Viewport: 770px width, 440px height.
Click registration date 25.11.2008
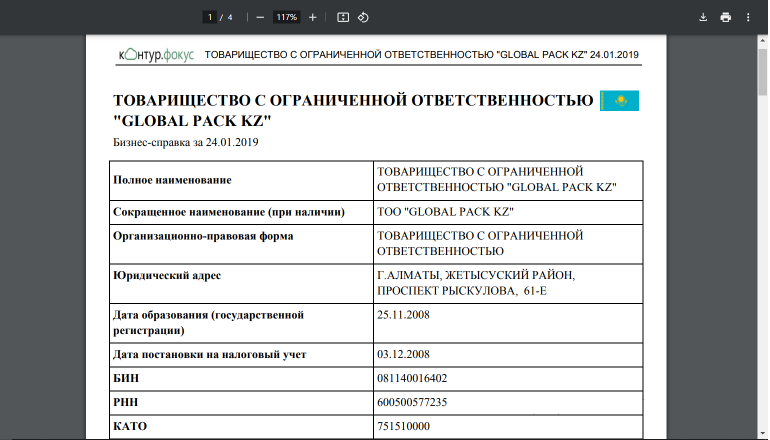403,315
